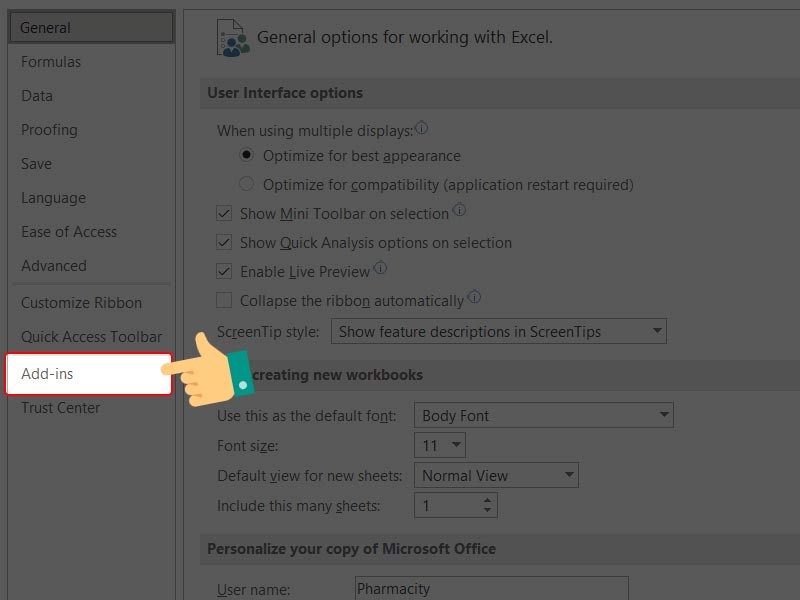This screenshot has height=600, width=800.
Task: Open the ScreenTip style dropdown
Action: (498, 331)
